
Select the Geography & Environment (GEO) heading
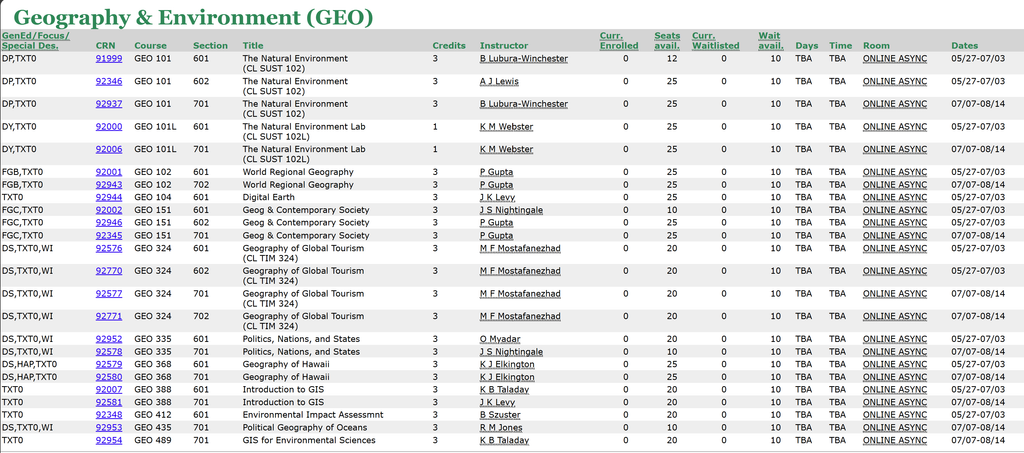(x=193, y=17)
